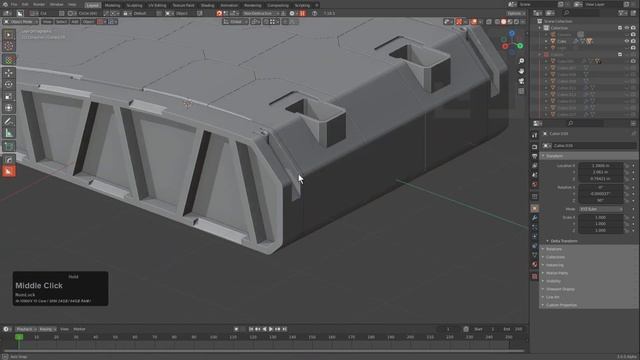
Task: Open the Object properties orange square tab
Action: (535, 208)
